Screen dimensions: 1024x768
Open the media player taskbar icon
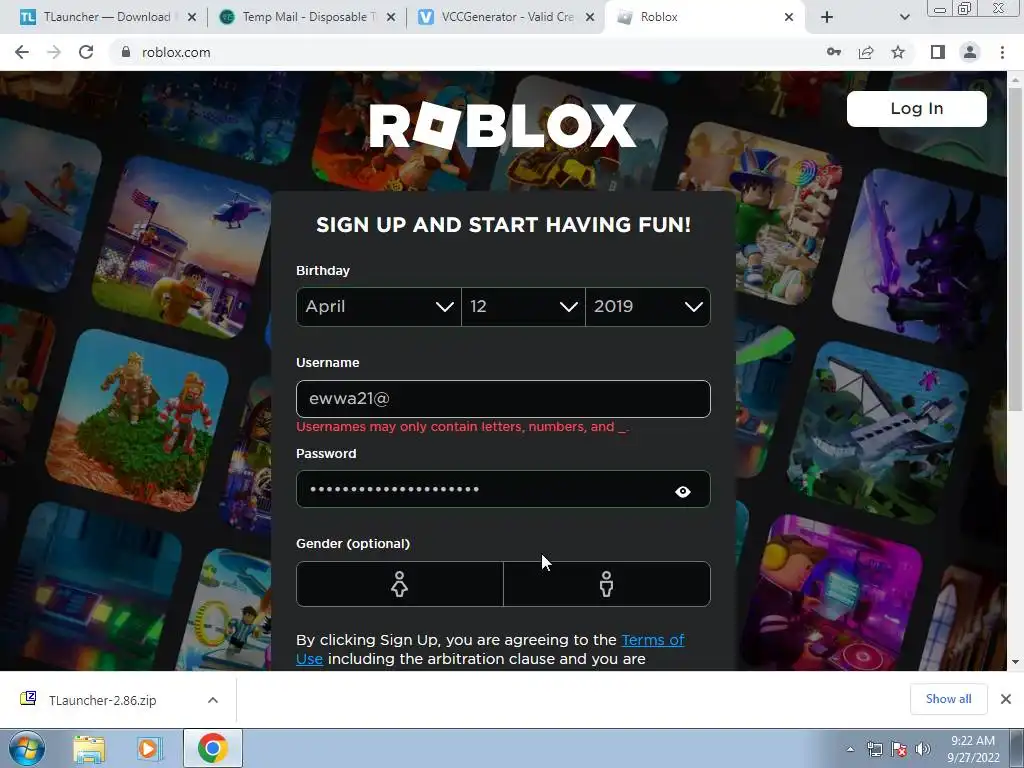(149, 748)
